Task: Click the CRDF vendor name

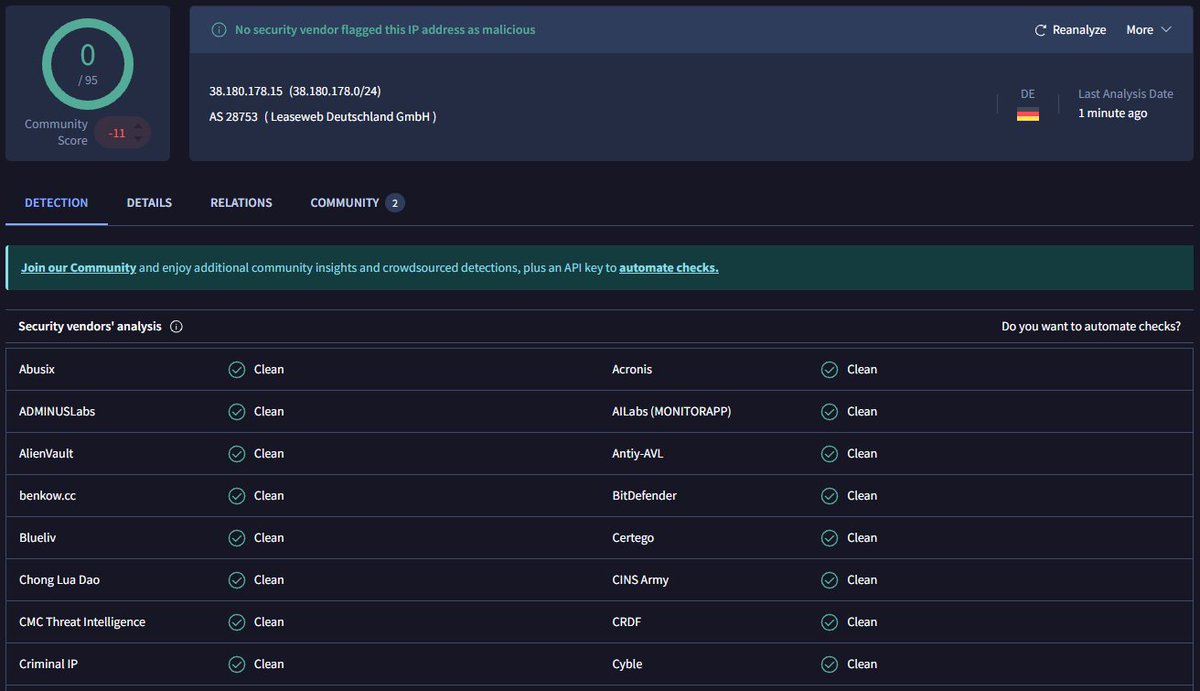Action: [627, 622]
